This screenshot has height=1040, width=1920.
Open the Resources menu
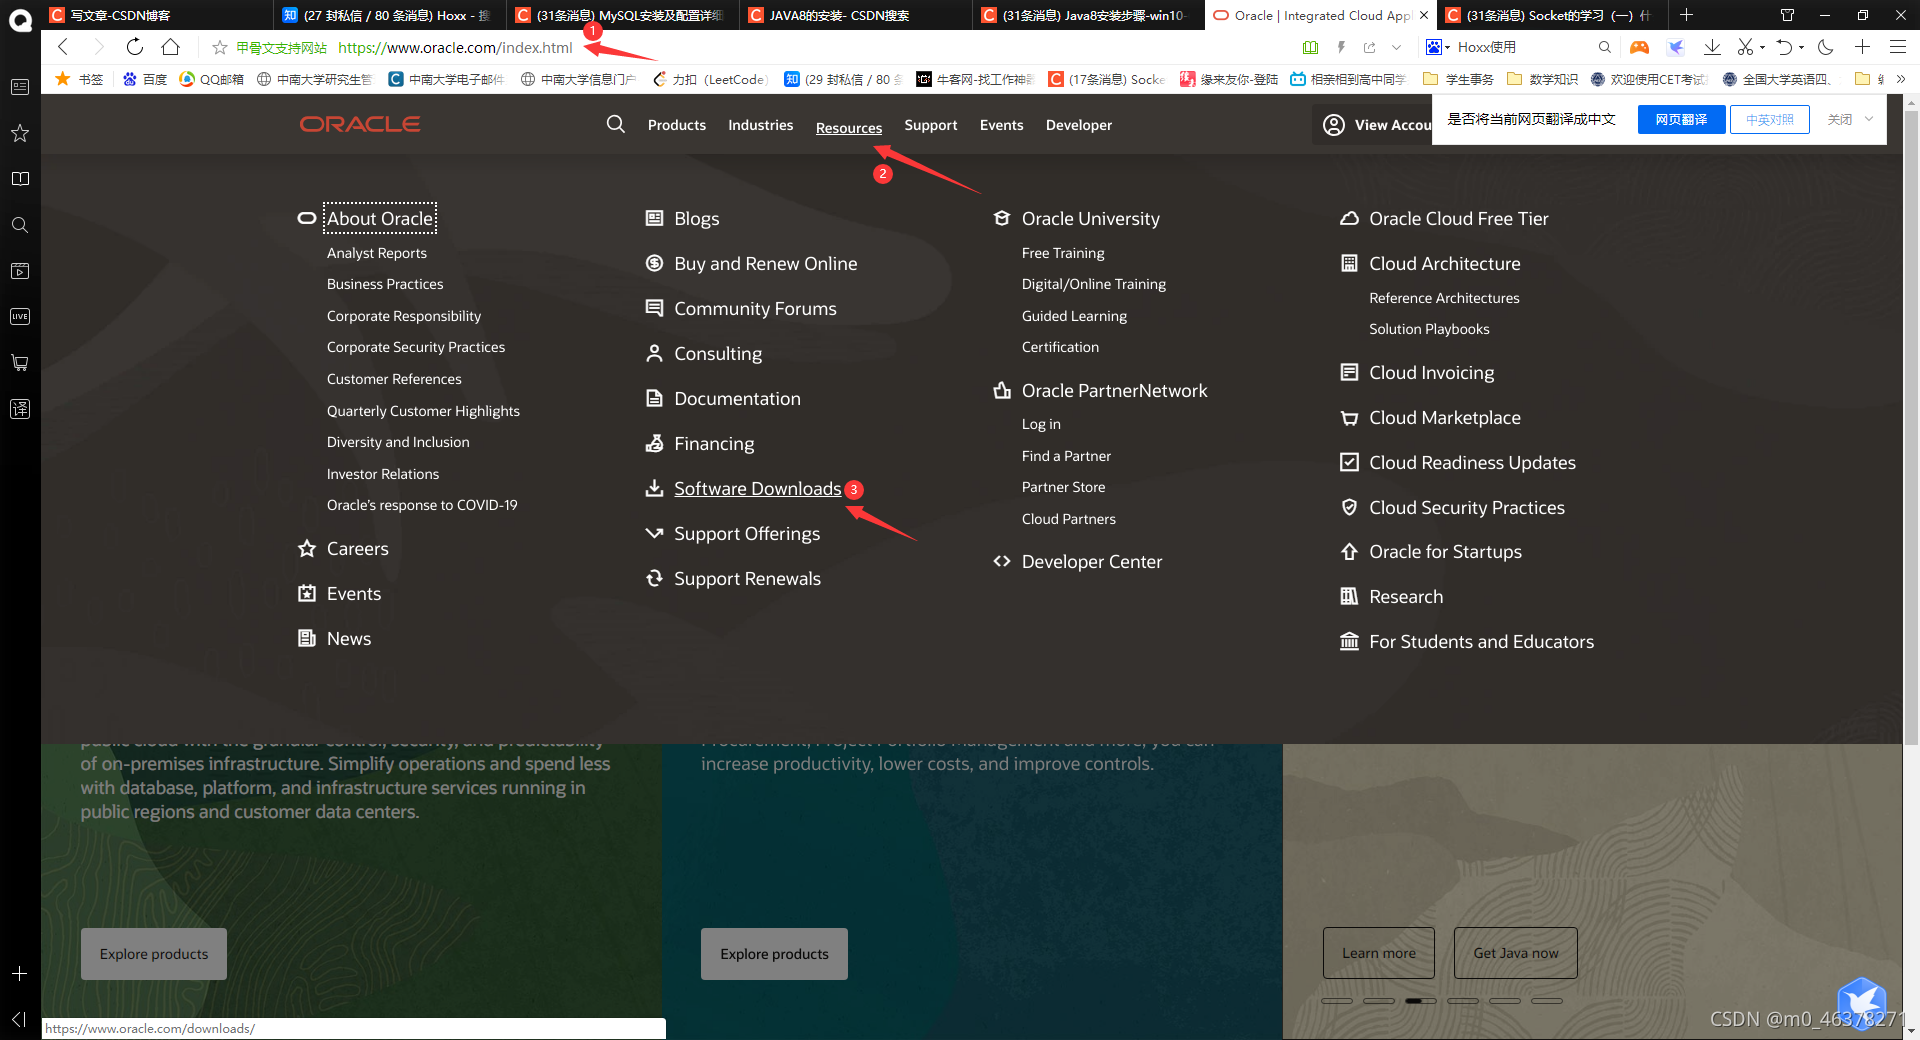(x=848, y=128)
